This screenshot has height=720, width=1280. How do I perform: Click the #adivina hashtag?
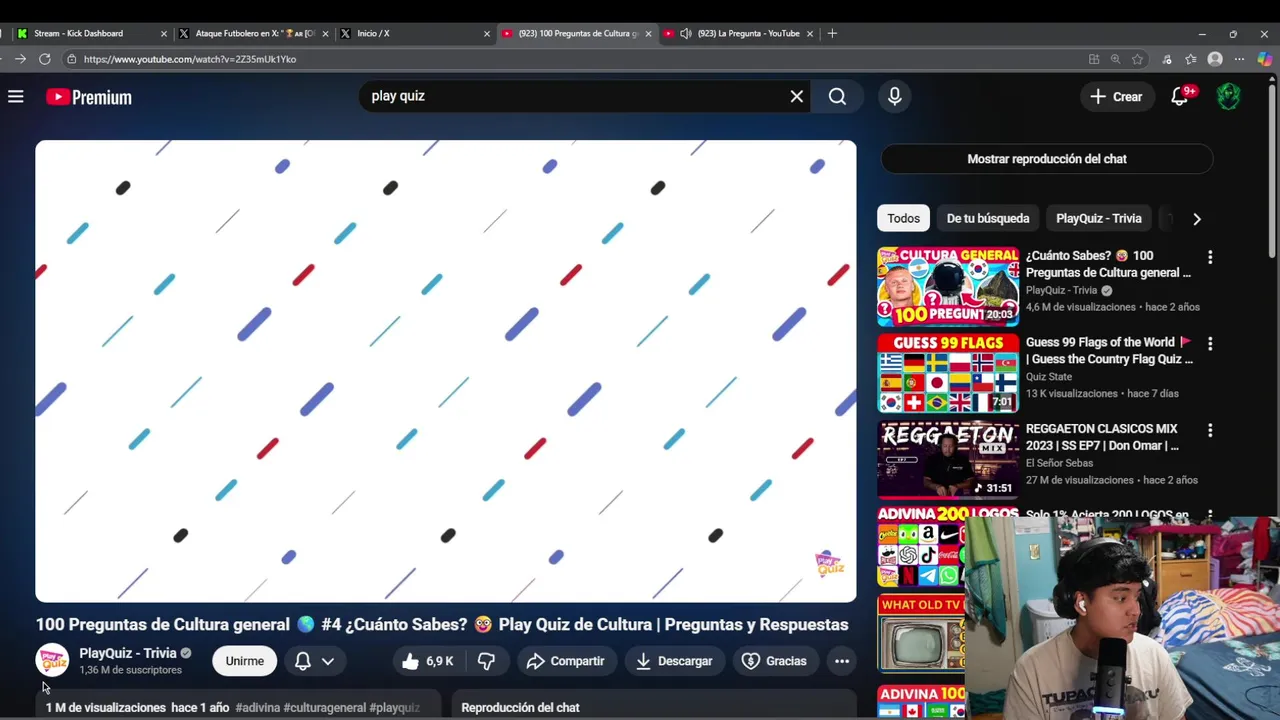pyautogui.click(x=258, y=707)
